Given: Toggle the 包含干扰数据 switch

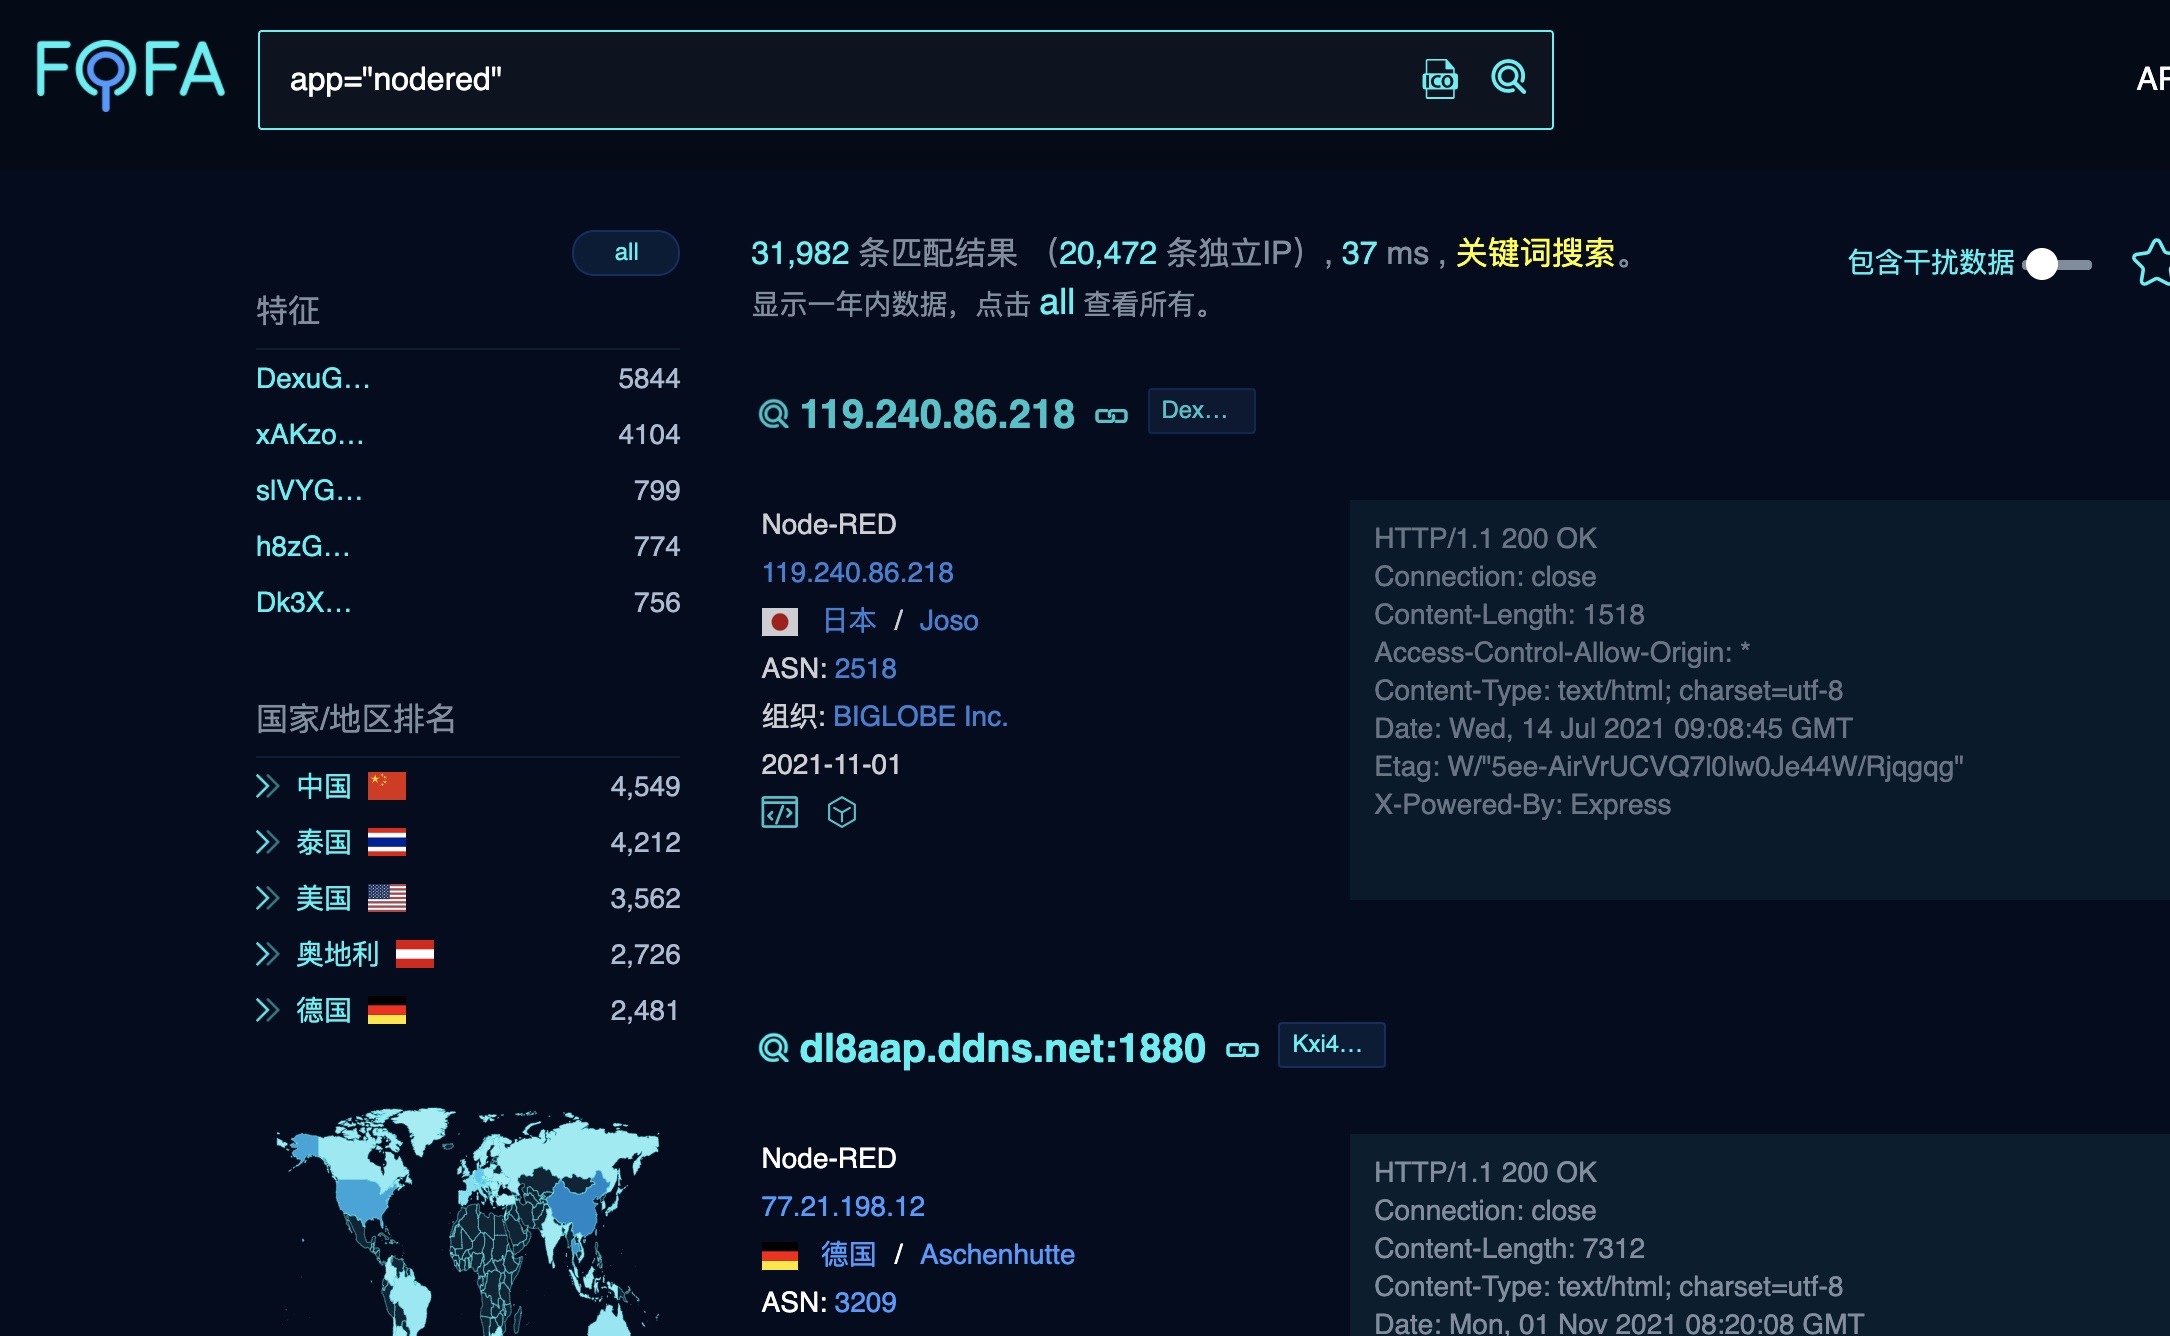Looking at the screenshot, I should [x=2056, y=264].
